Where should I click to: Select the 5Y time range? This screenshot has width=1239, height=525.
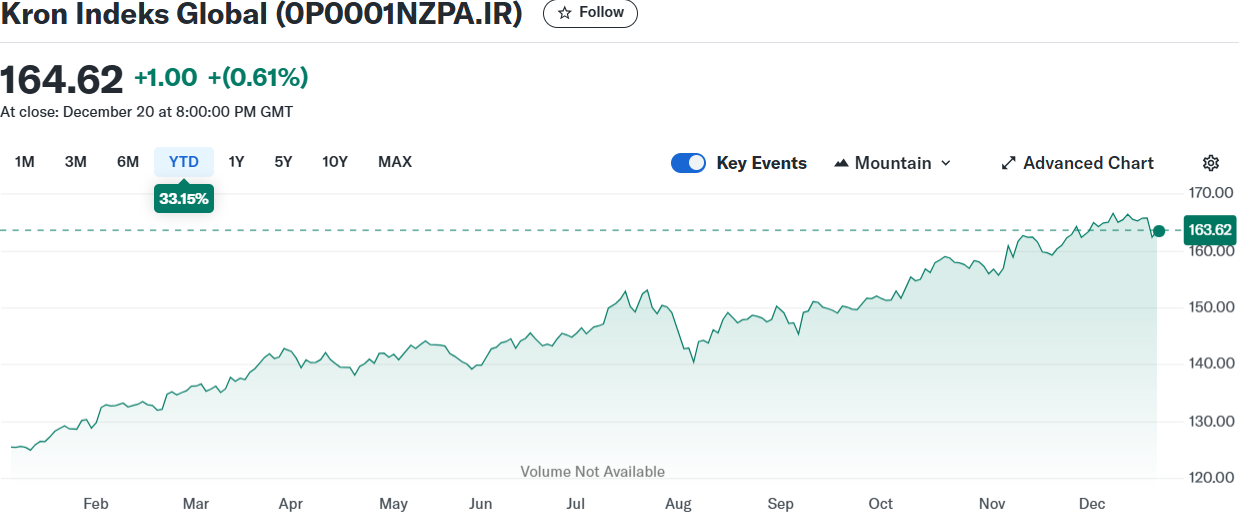click(x=283, y=162)
